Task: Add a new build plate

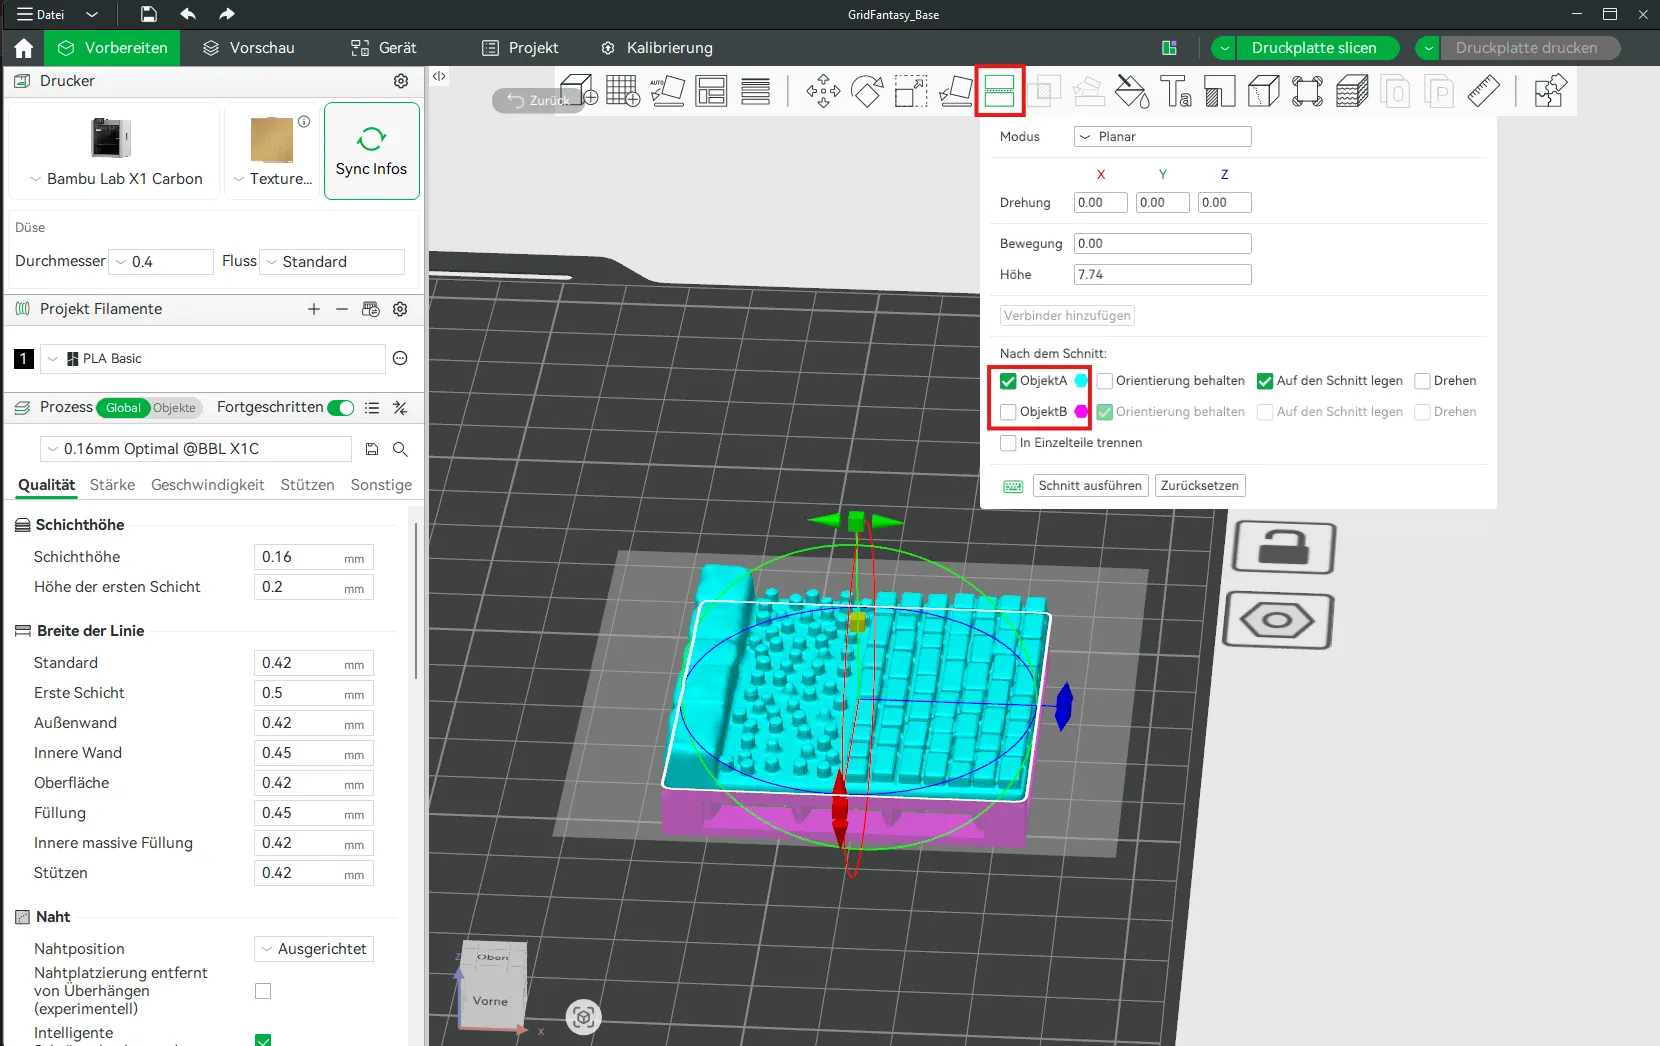Action: [622, 91]
